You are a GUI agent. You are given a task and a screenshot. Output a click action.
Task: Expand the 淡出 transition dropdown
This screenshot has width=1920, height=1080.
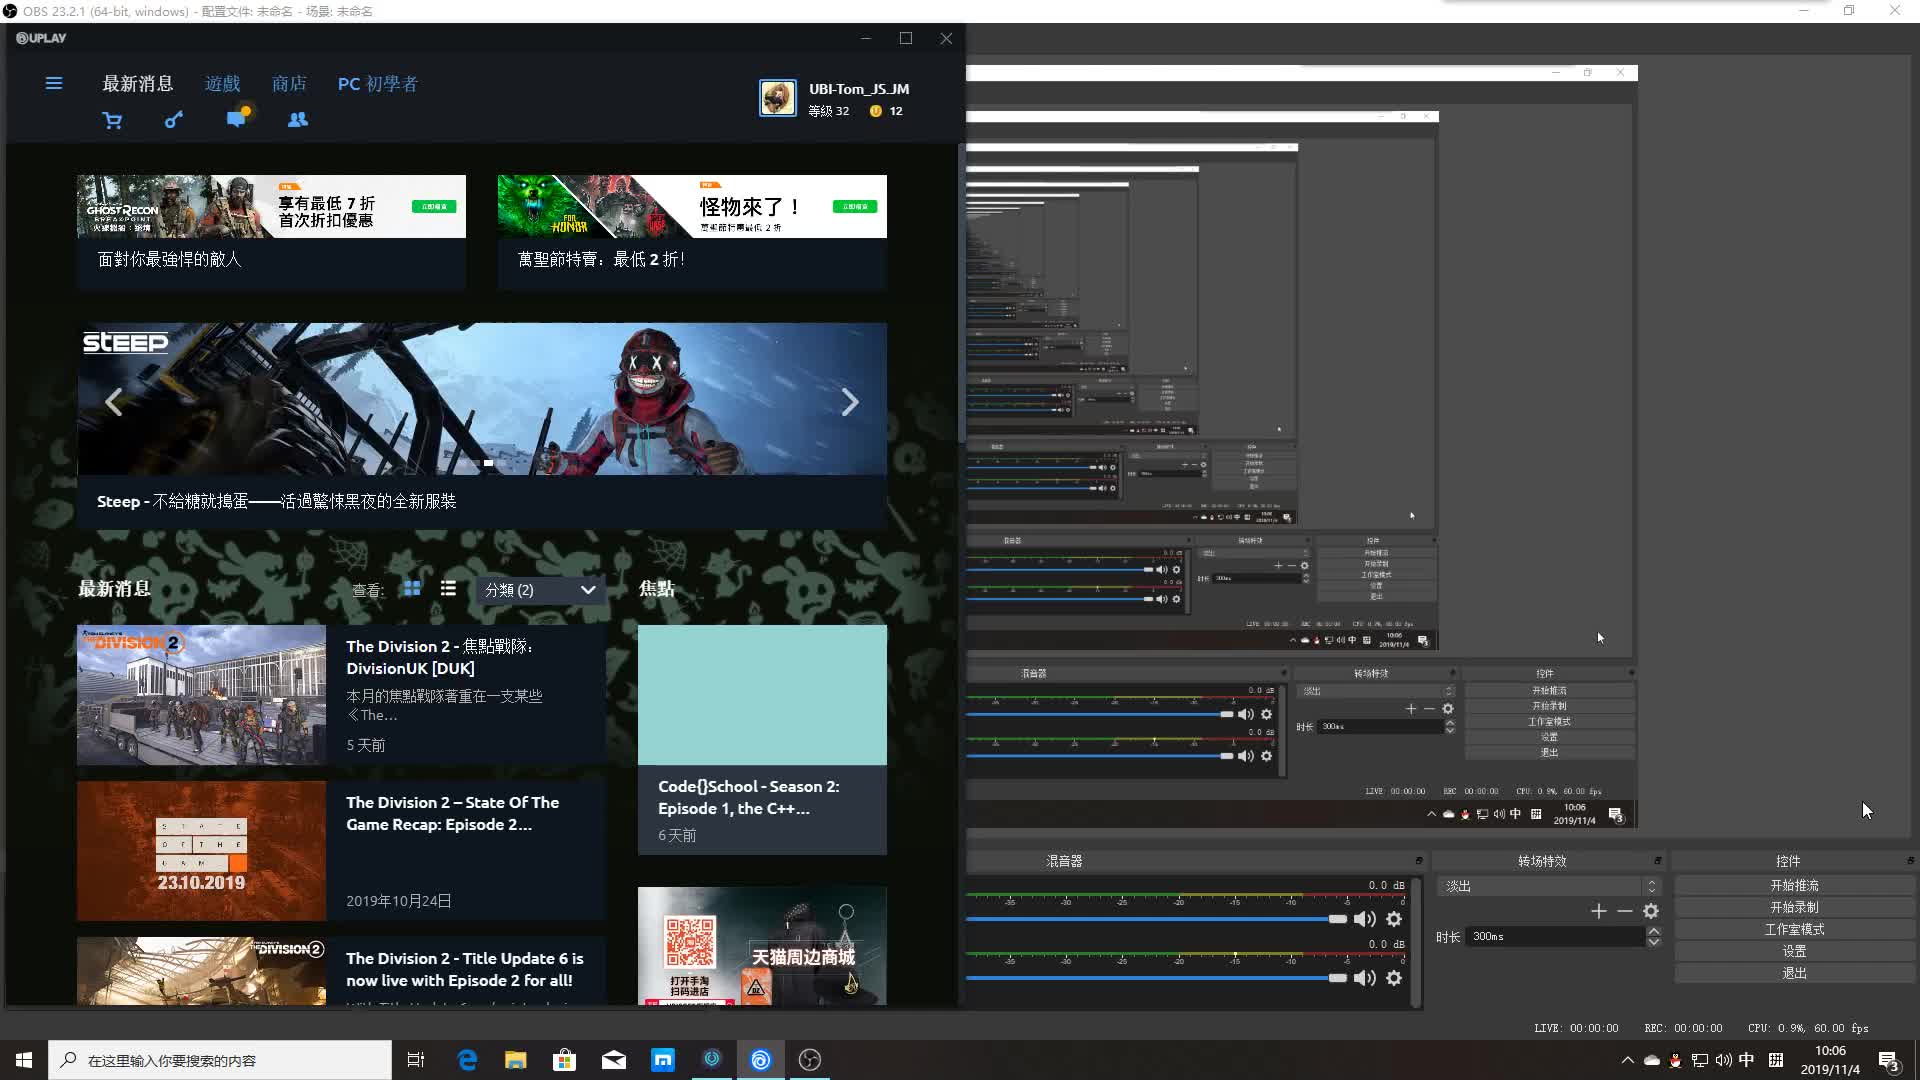pyautogui.click(x=1548, y=887)
